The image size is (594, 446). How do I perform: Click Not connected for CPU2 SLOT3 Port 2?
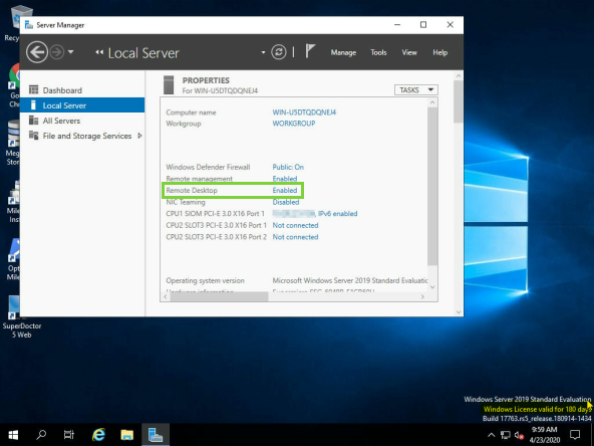(x=295, y=237)
